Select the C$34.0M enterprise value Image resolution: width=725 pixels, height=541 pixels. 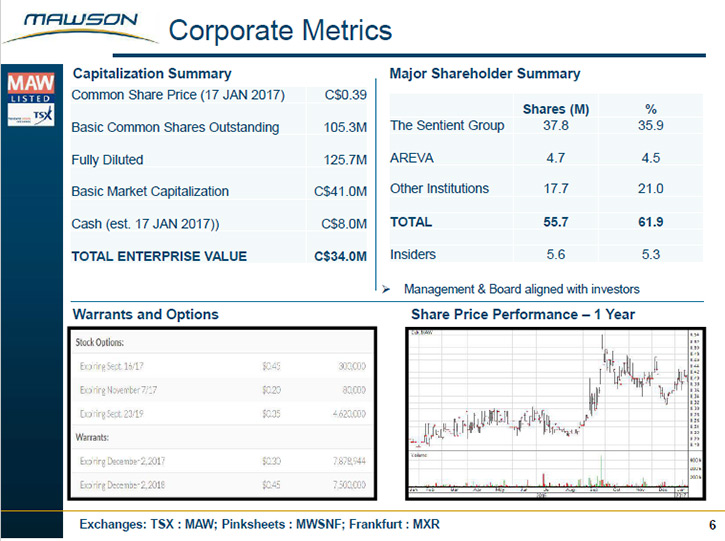(340, 256)
